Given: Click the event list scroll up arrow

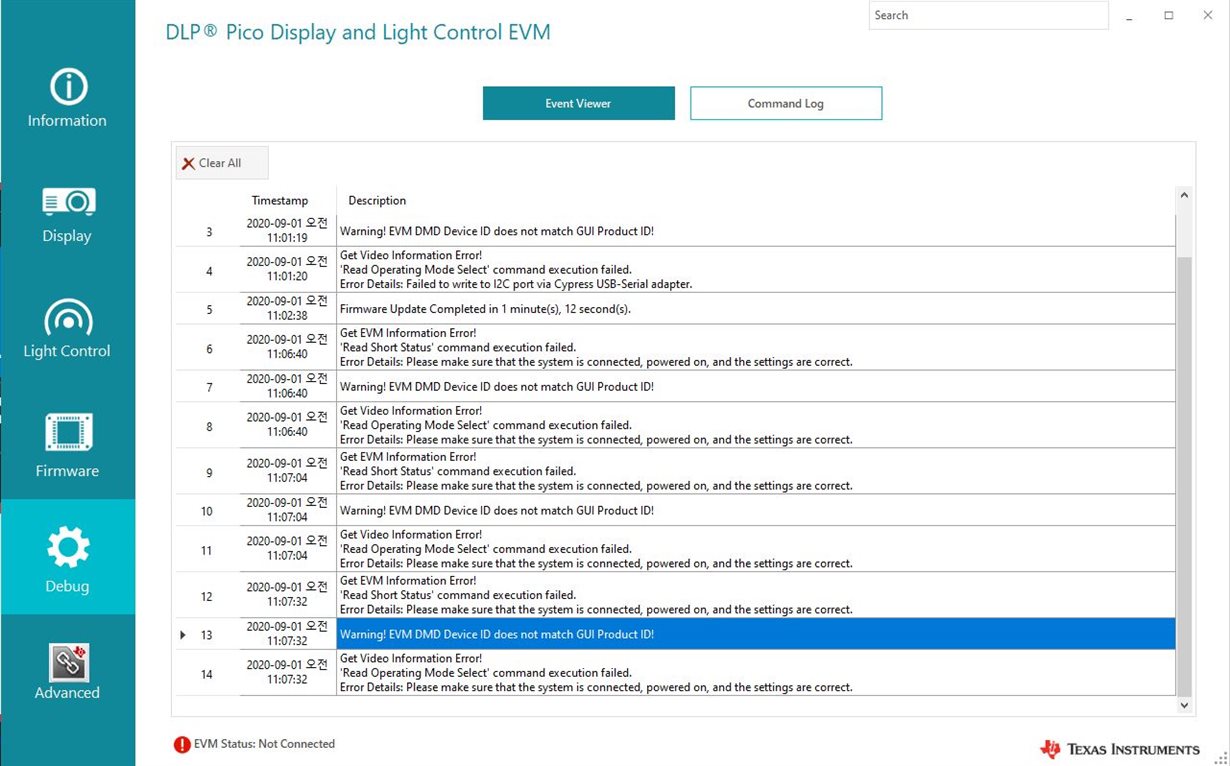Looking at the screenshot, I should tap(1184, 197).
